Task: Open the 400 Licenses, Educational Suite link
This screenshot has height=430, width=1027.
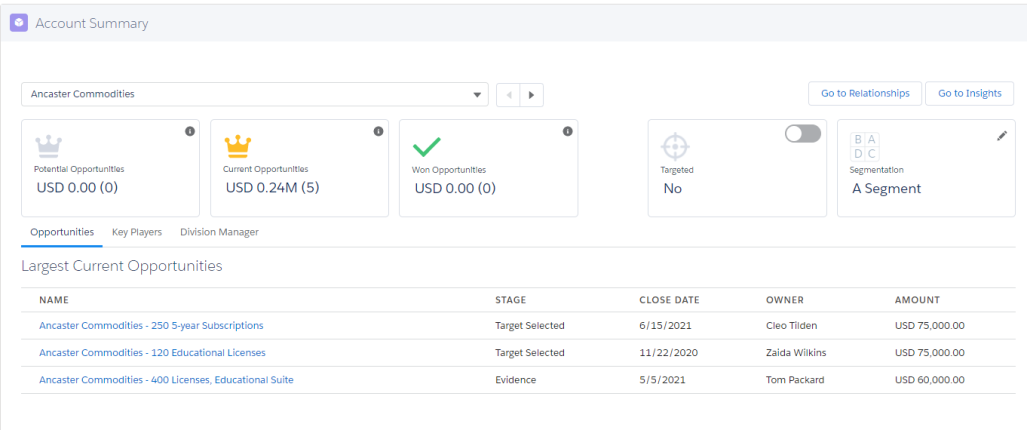Action: coord(166,380)
